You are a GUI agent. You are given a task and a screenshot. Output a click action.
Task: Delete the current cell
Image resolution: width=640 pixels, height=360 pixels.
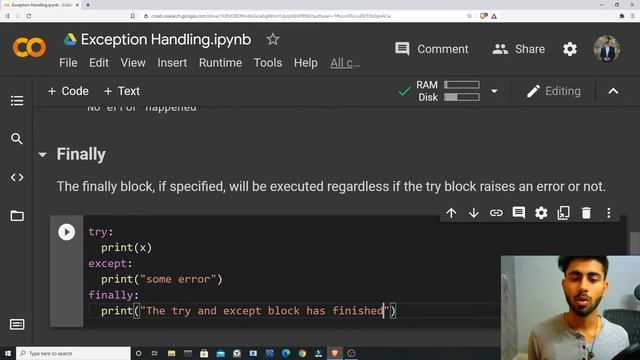[x=586, y=213]
